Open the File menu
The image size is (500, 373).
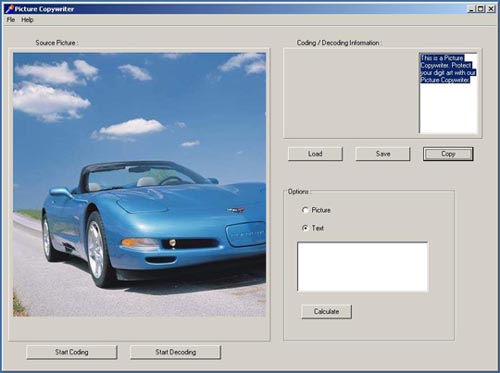coord(11,20)
